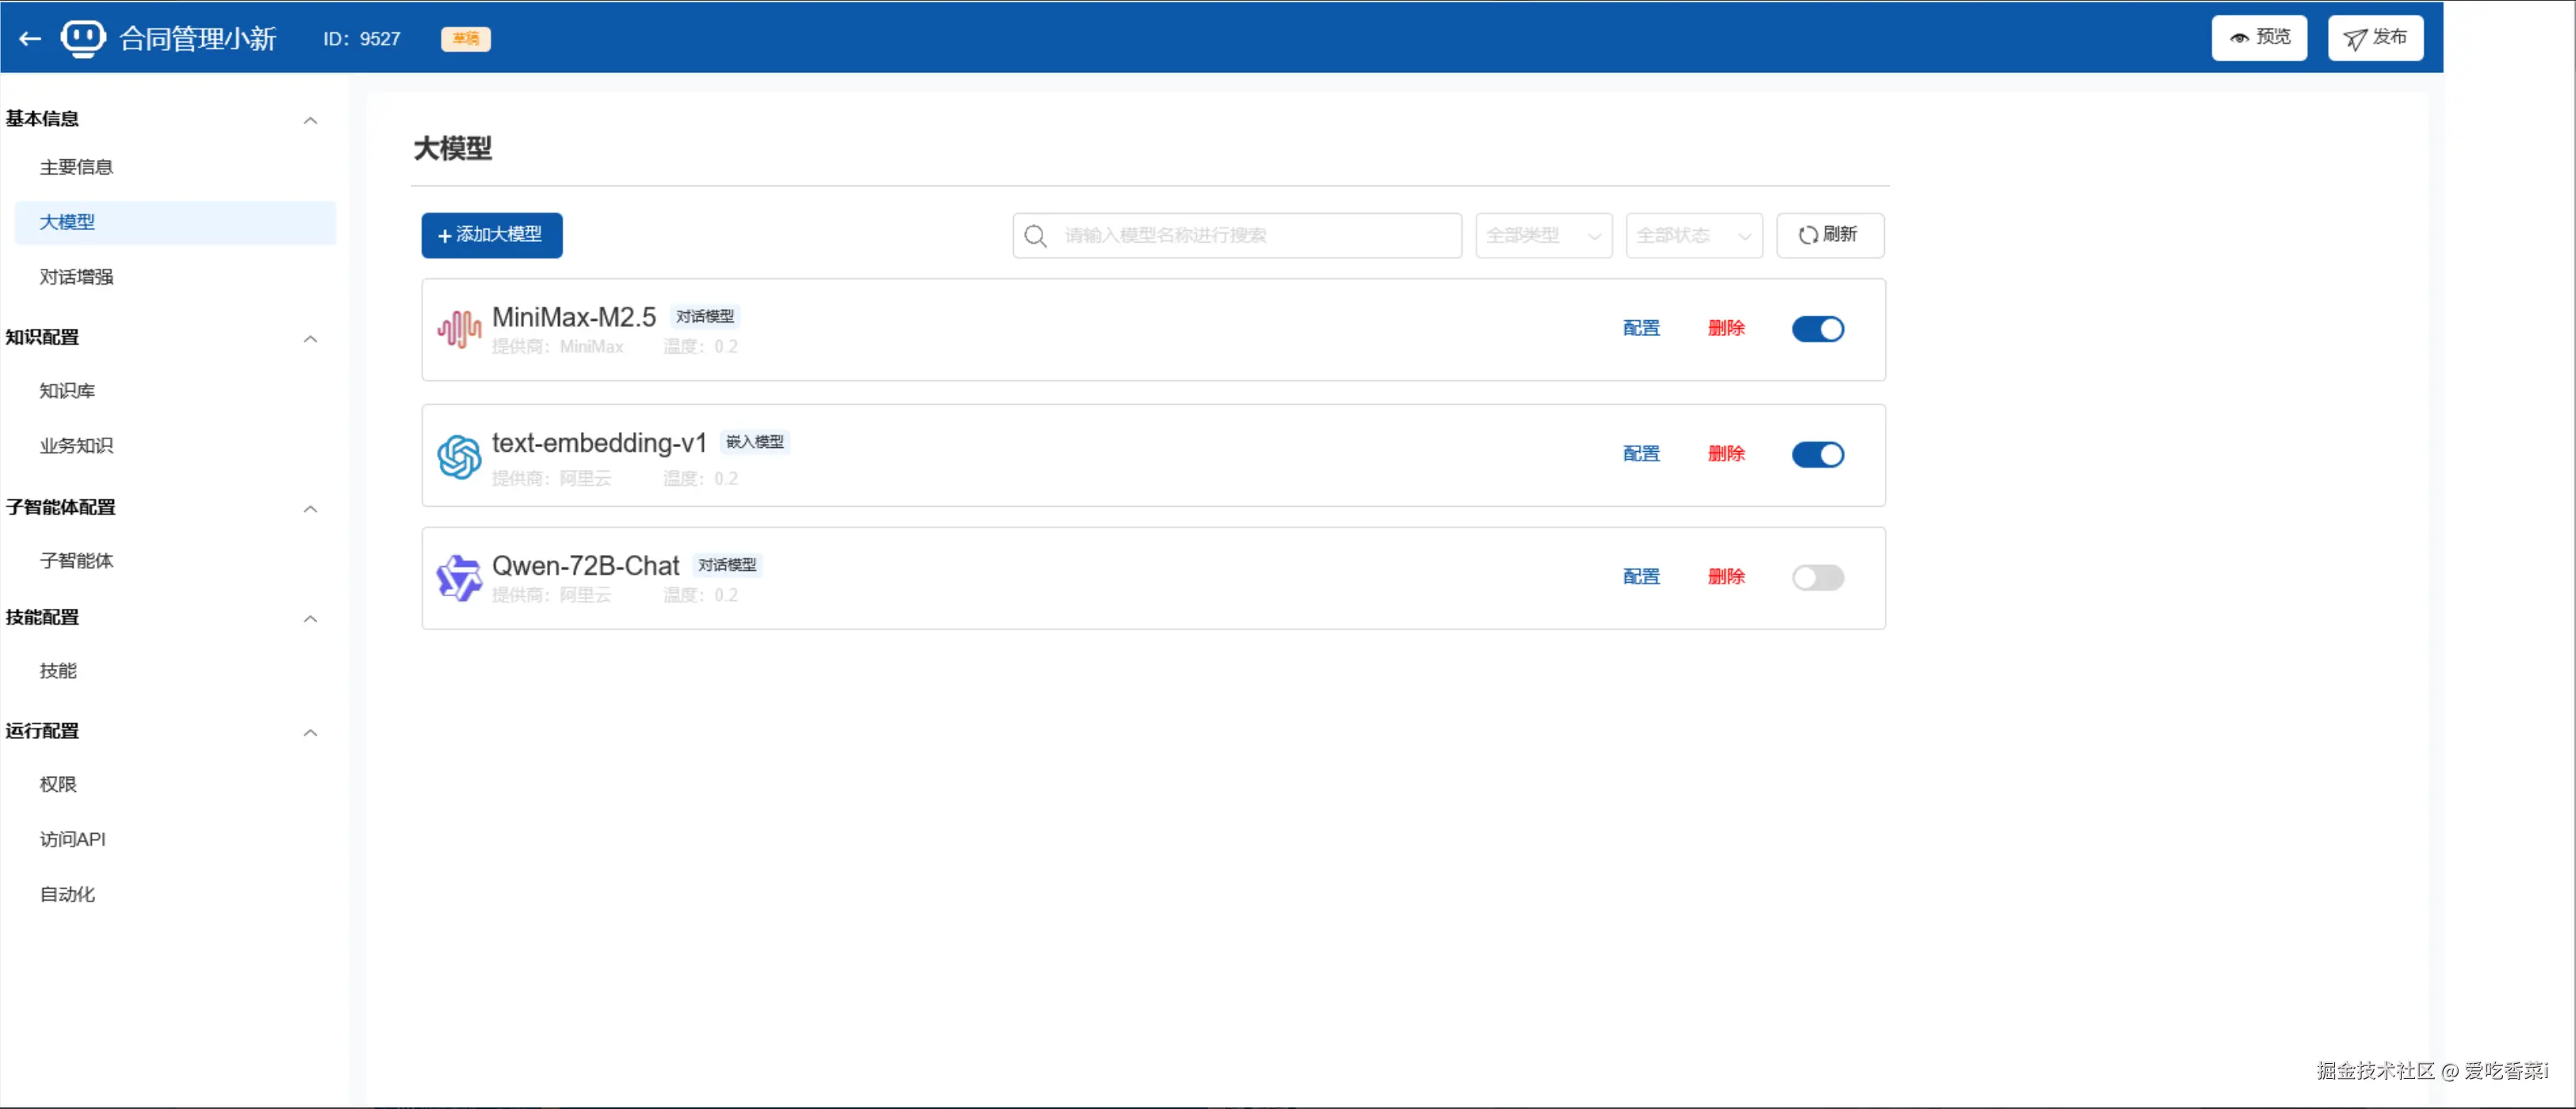Select 大模型 in the sidebar
This screenshot has width=2576, height=1109.
tap(175, 222)
